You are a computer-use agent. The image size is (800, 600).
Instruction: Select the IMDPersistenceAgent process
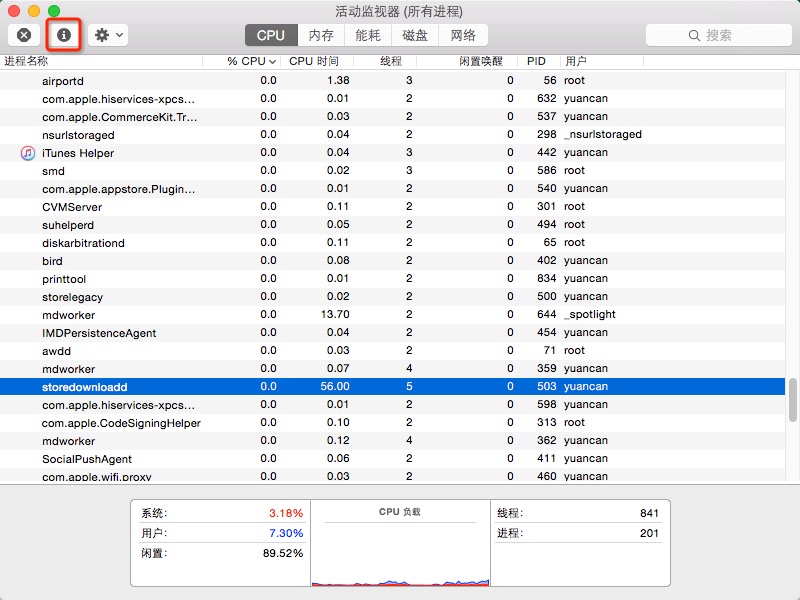[x=392, y=333]
